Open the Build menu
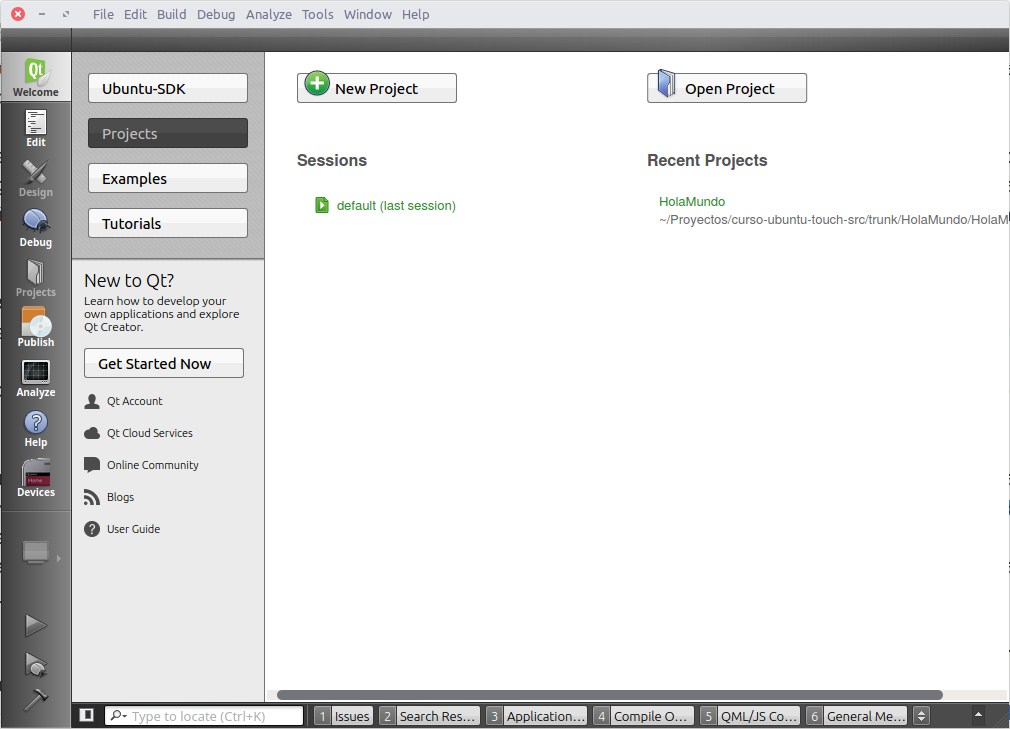The height and width of the screenshot is (729, 1010). click(171, 14)
